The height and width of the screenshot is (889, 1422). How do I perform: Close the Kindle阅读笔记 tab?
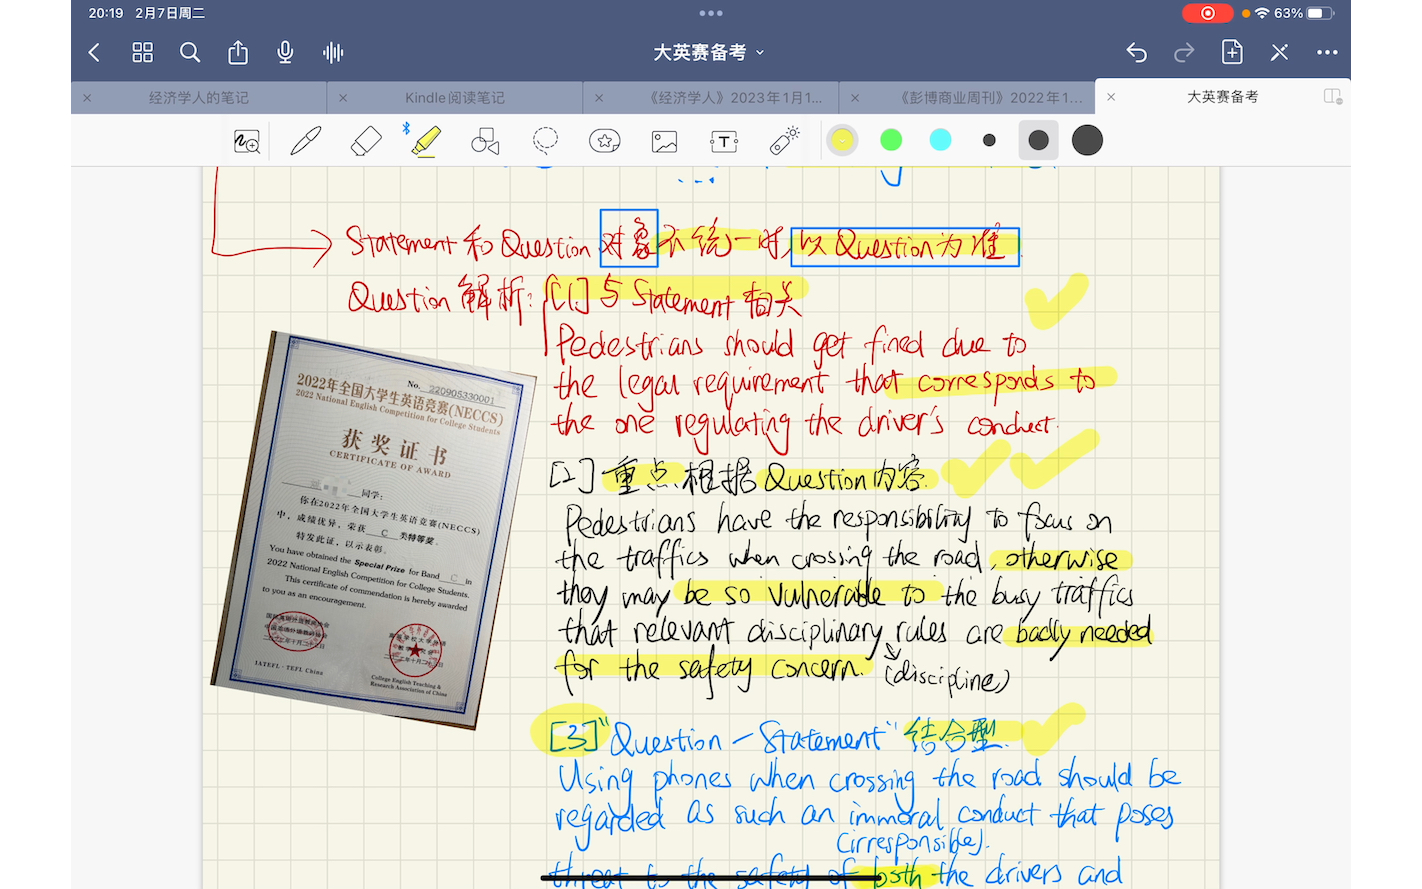coord(343,98)
